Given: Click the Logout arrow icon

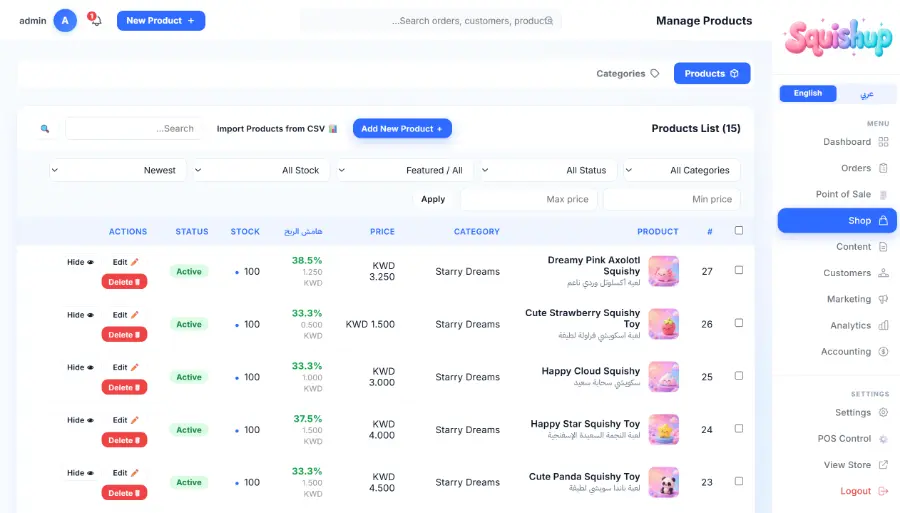Looking at the screenshot, I should pyautogui.click(x=883, y=491).
